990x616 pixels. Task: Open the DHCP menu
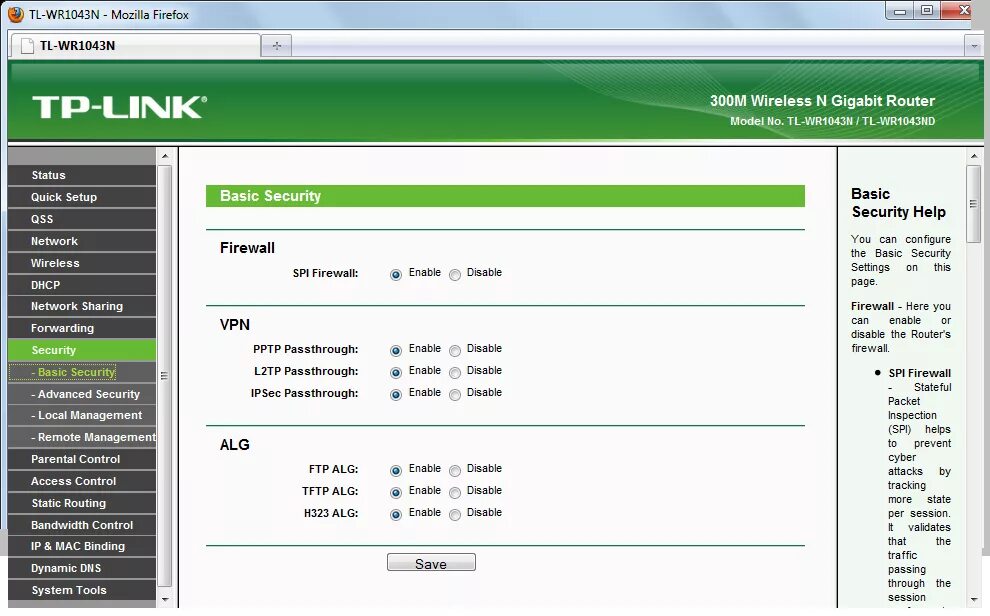pos(82,285)
